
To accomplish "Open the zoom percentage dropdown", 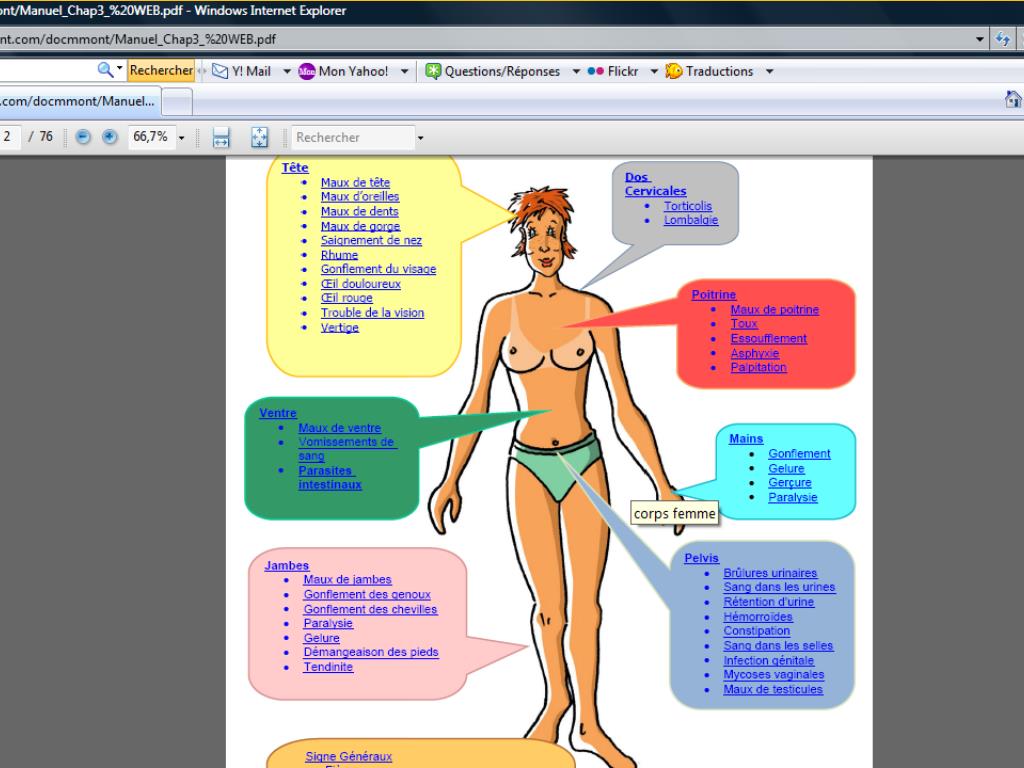I will (x=182, y=138).
